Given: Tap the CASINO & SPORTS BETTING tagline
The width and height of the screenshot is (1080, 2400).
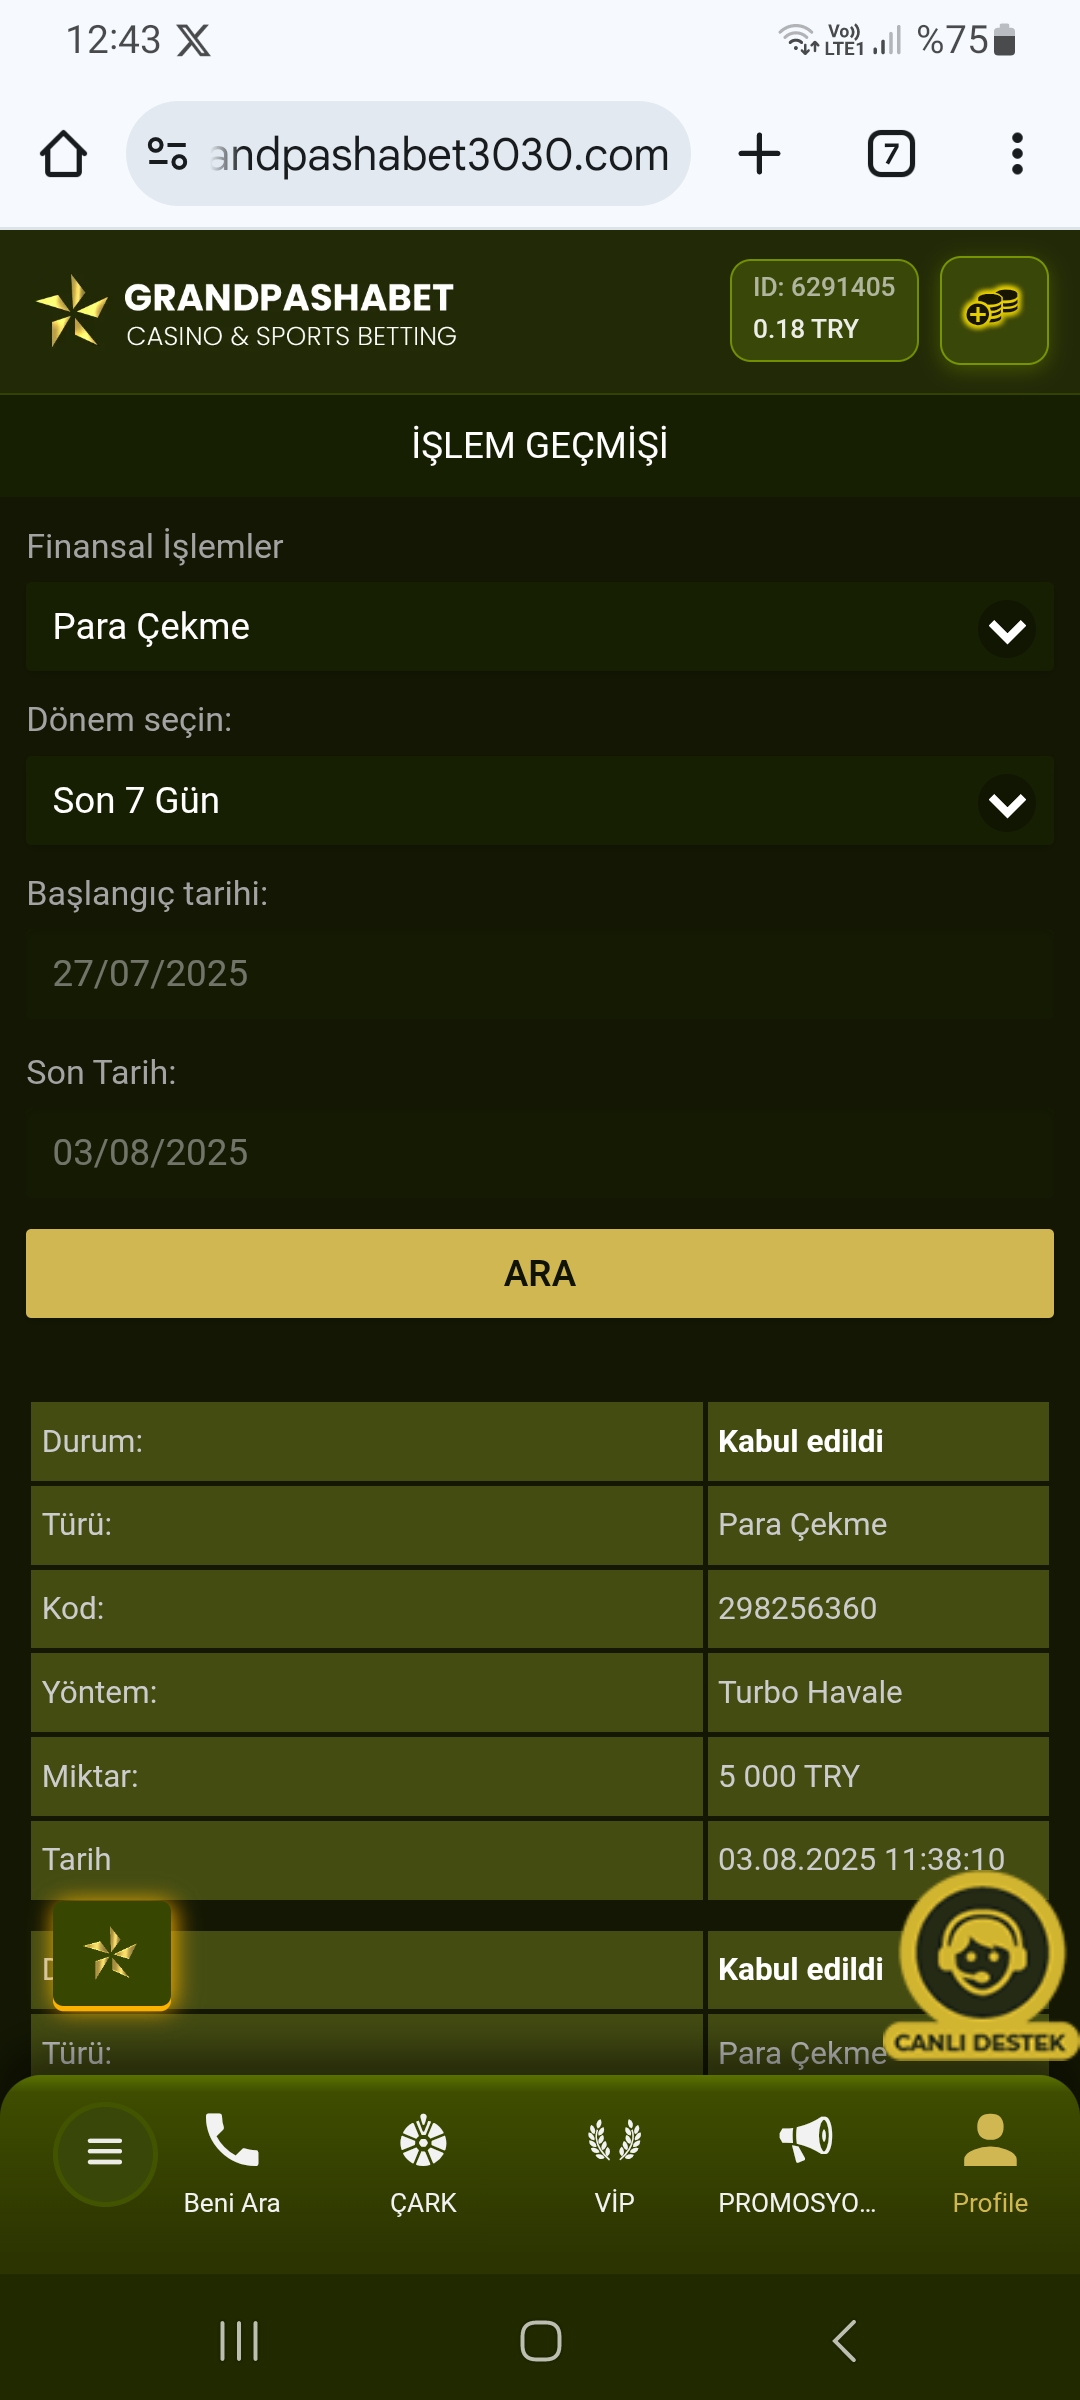Looking at the screenshot, I should click(x=291, y=336).
